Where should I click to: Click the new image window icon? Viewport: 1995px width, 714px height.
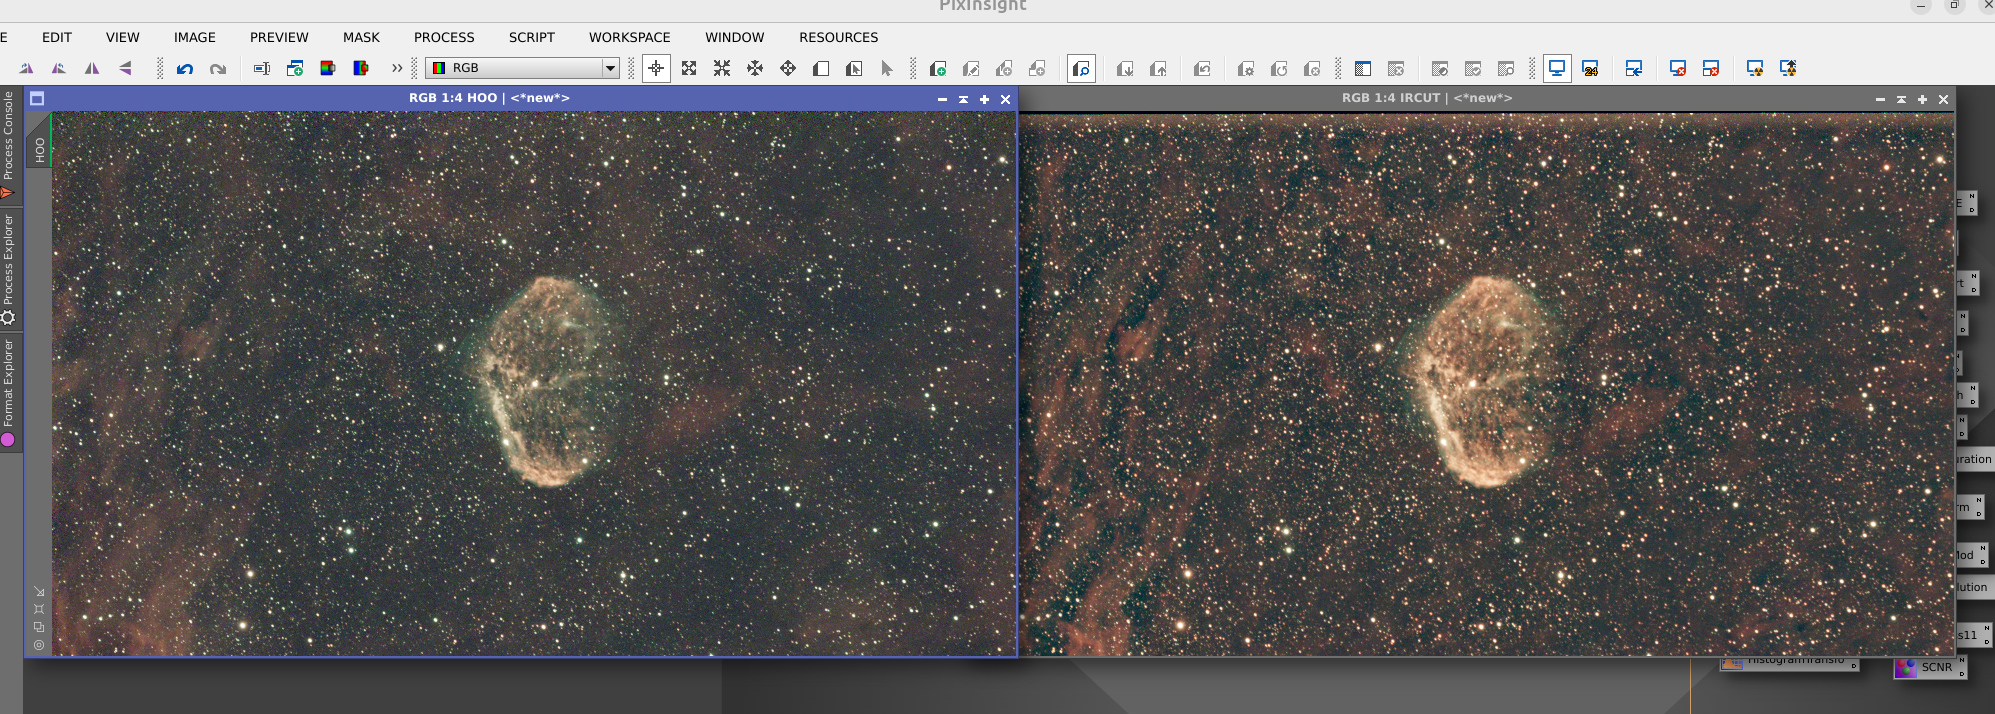click(295, 69)
